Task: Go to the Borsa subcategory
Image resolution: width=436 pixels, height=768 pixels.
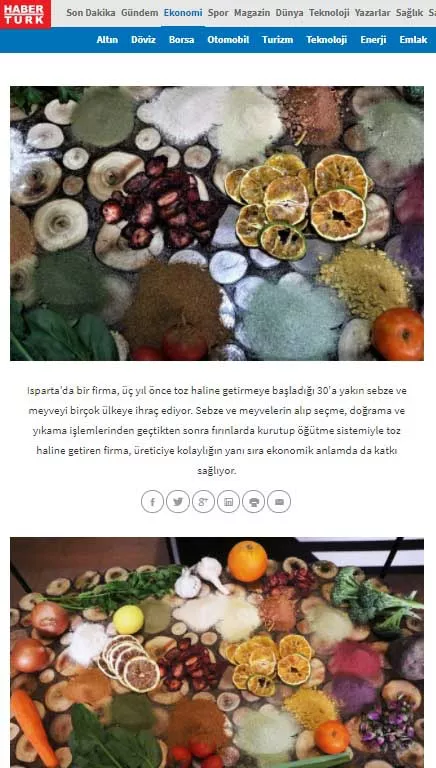Action: click(182, 40)
